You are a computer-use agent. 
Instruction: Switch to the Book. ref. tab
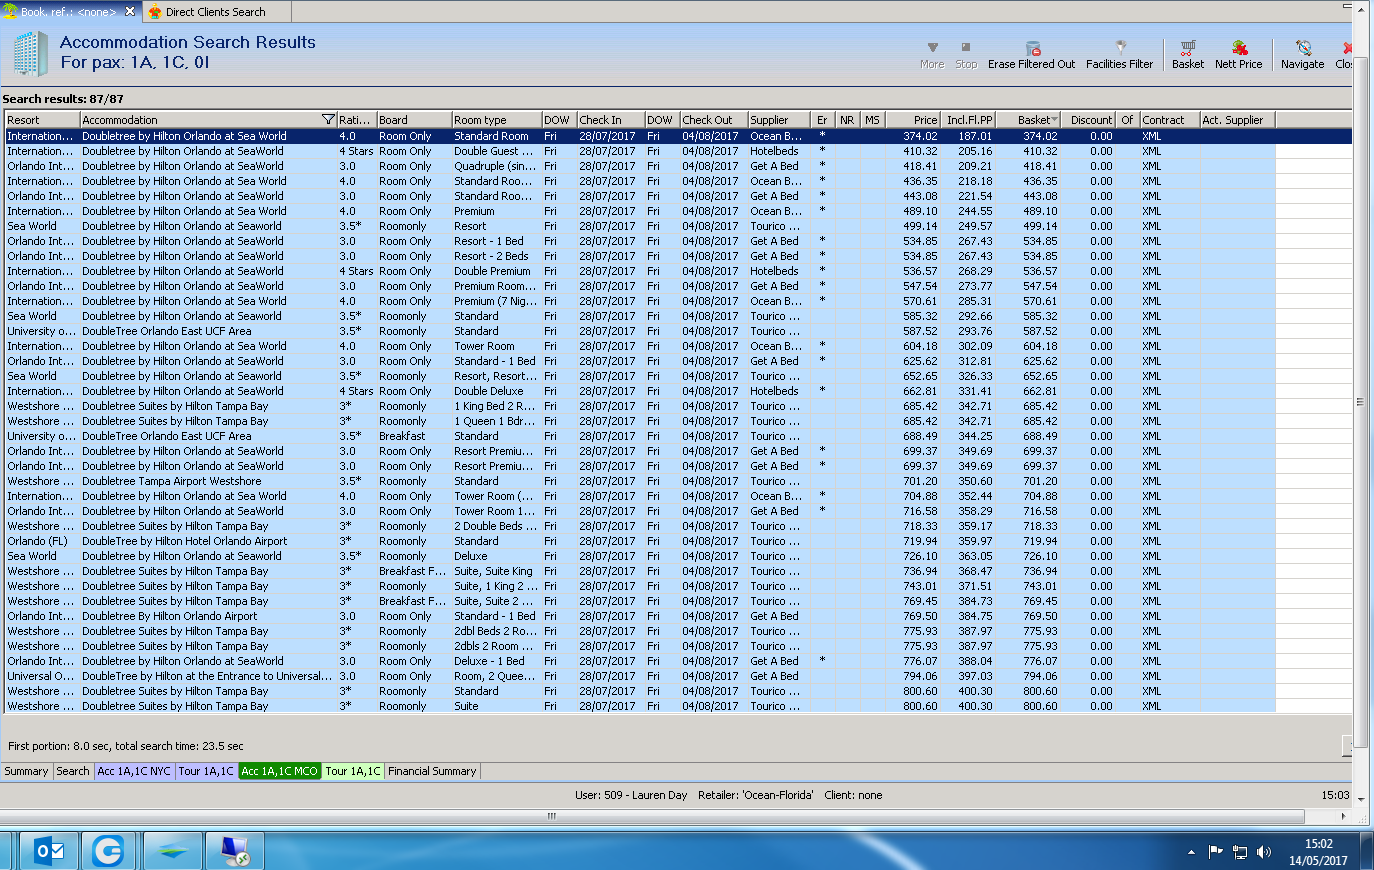click(x=70, y=12)
